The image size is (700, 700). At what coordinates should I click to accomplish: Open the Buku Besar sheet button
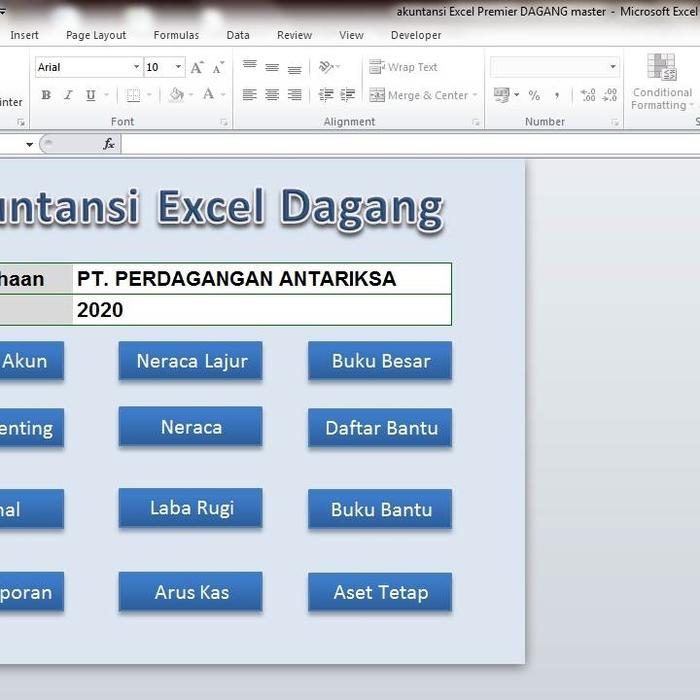pyautogui.click(x=380, y=361)
